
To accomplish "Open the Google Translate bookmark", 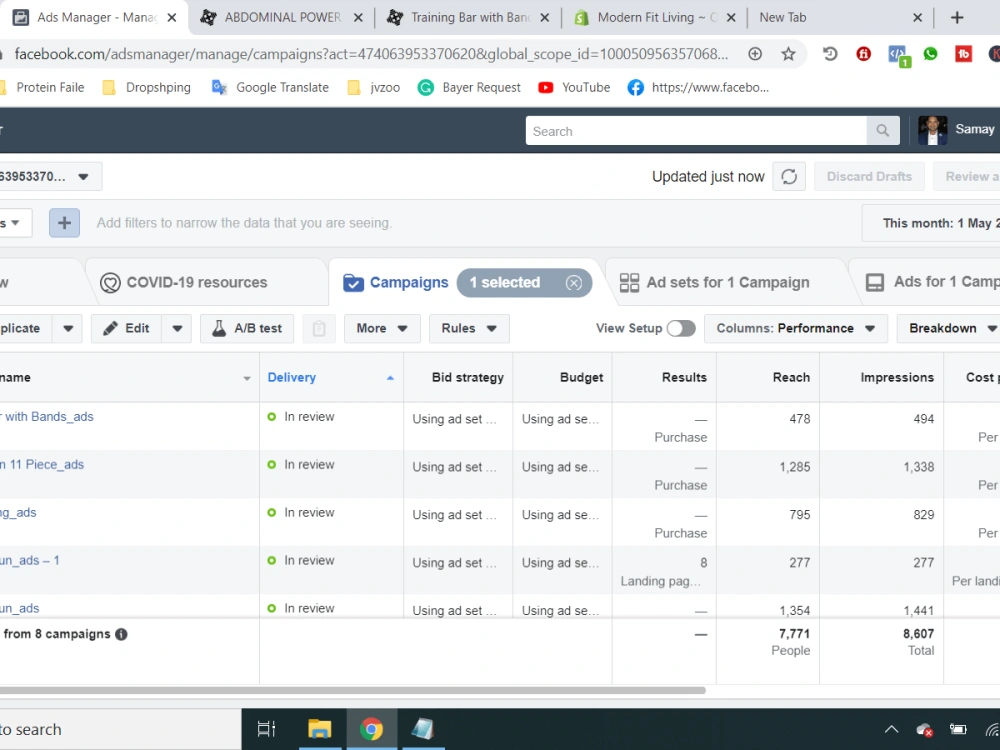I will click(x=270, y=87).
